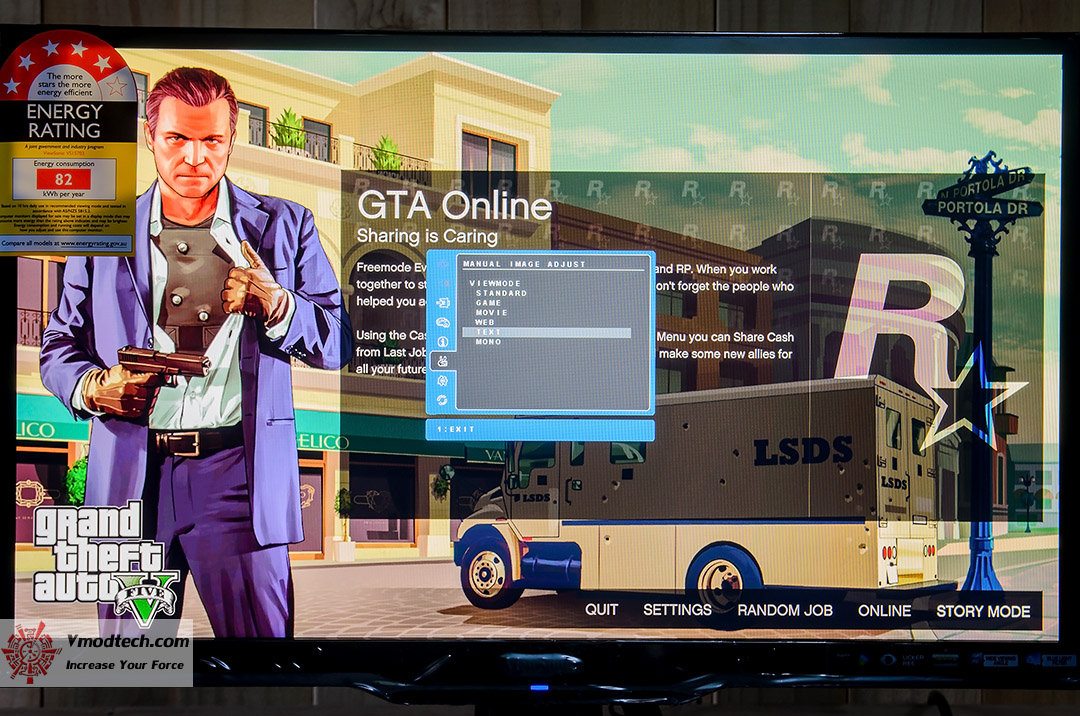Choose GAME view mode in OSD list
Image resolution: width=1080 pixels, height=716 pixels.
tap(488, 303)
